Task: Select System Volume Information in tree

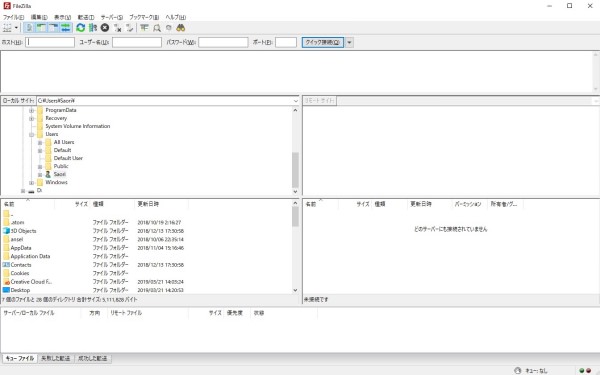Action: pyautogui.click(x=78, y=126)
